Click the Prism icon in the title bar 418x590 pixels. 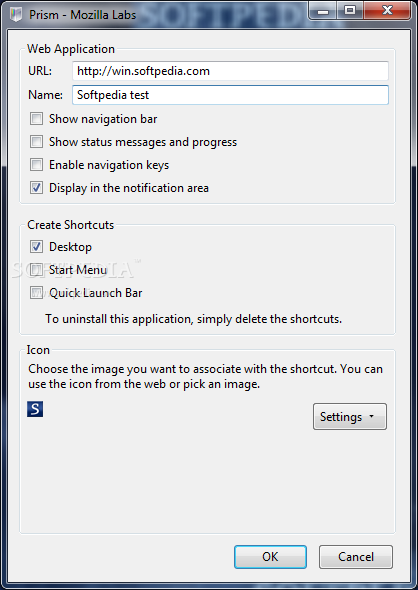(x=16, y=15)
